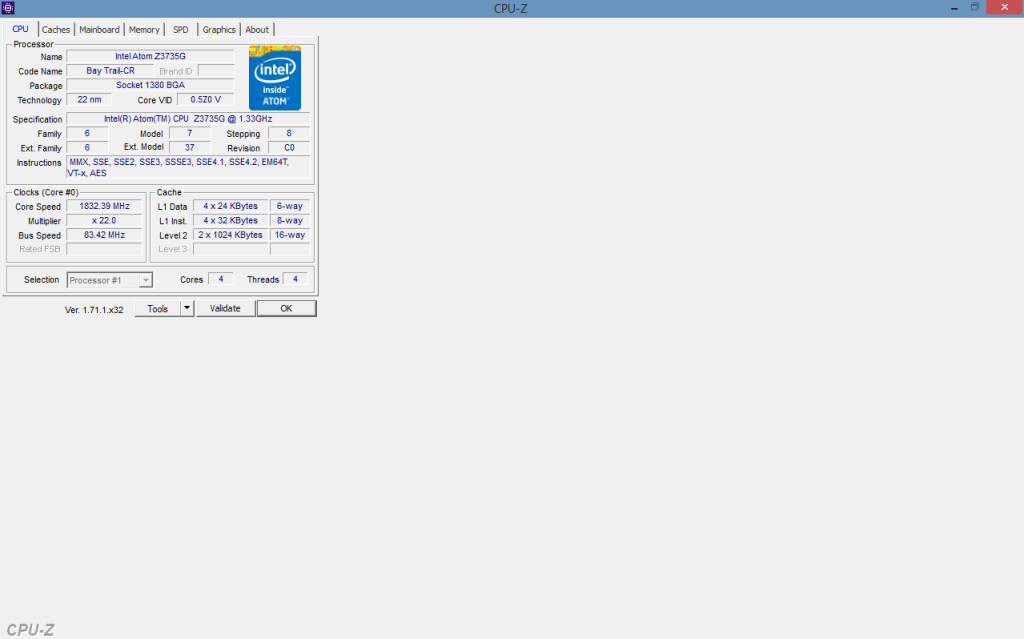Click the Core VID value 0.520 V
Viewport: 1024px width, 639px height.
206,99
